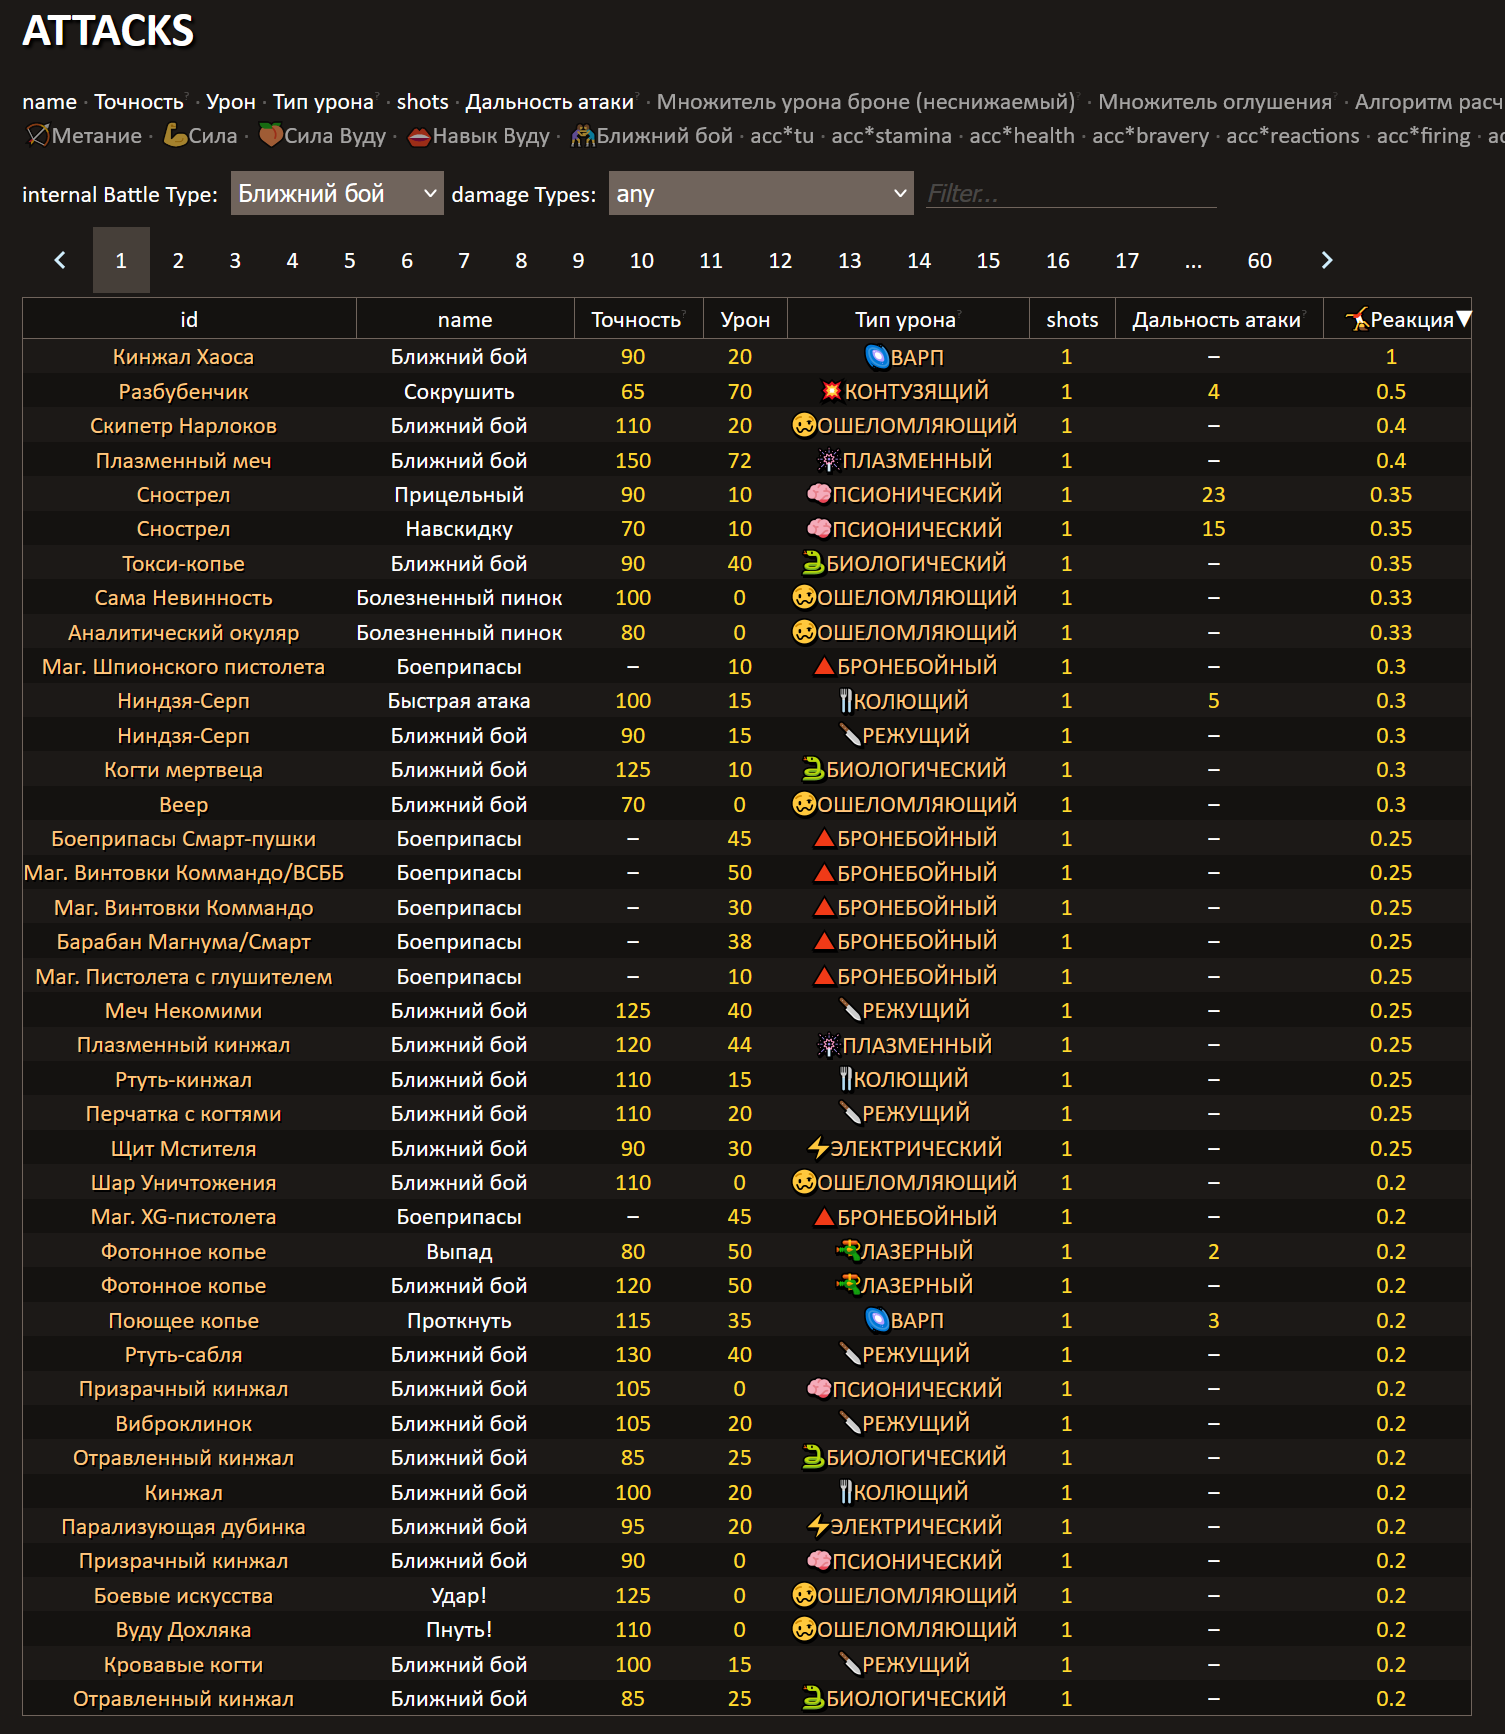Open the Разбубенчик item link
The width and height of the screenshot is (1505, 1734).
[183, 391]
